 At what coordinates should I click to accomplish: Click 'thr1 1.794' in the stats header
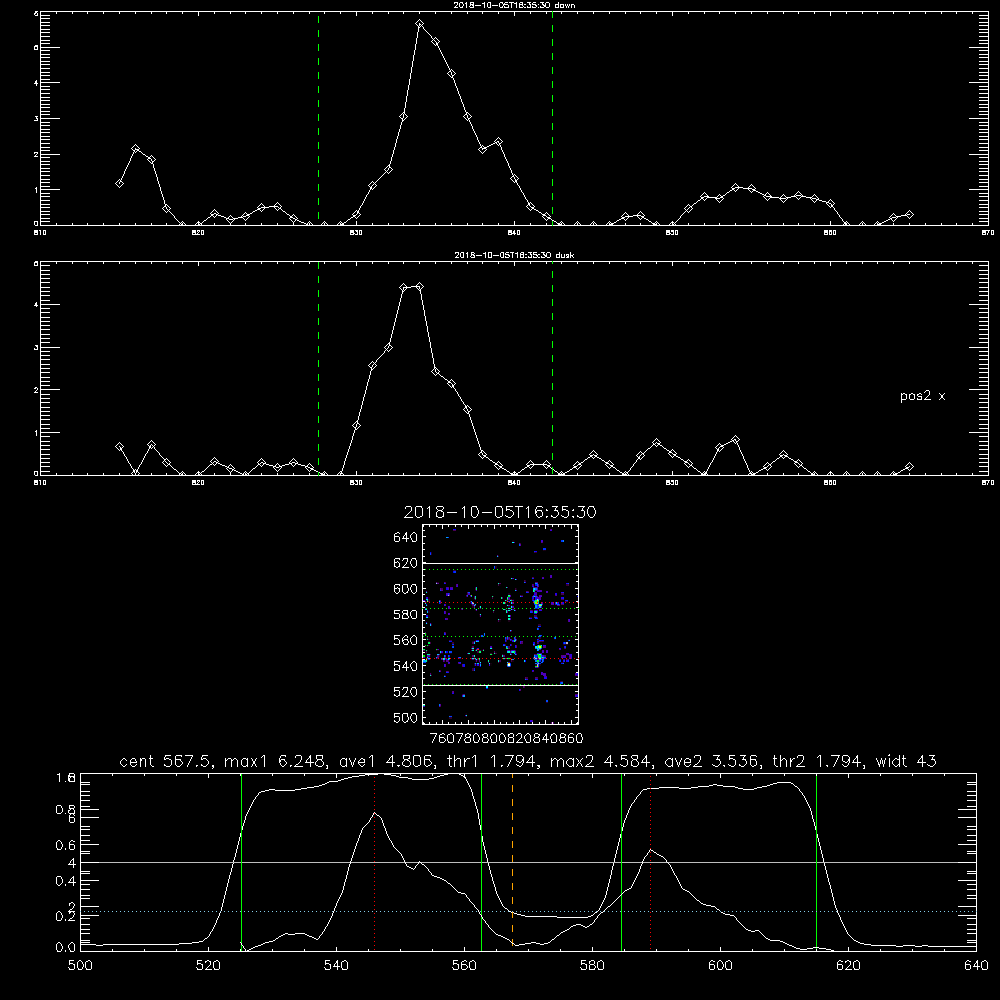coord(492,761)
